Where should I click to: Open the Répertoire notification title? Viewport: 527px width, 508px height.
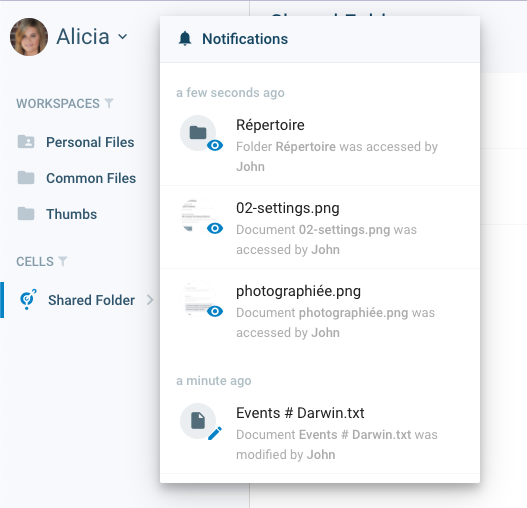point(270,125)
